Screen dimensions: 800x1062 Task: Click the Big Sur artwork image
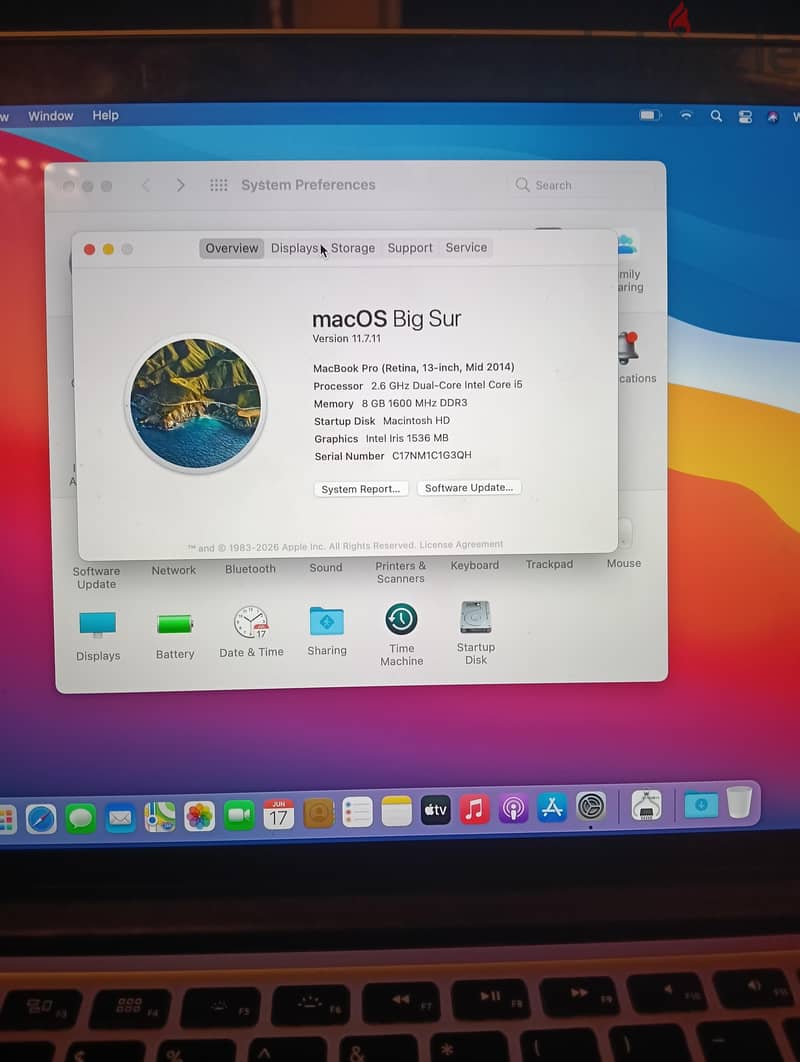pos(196,404)
